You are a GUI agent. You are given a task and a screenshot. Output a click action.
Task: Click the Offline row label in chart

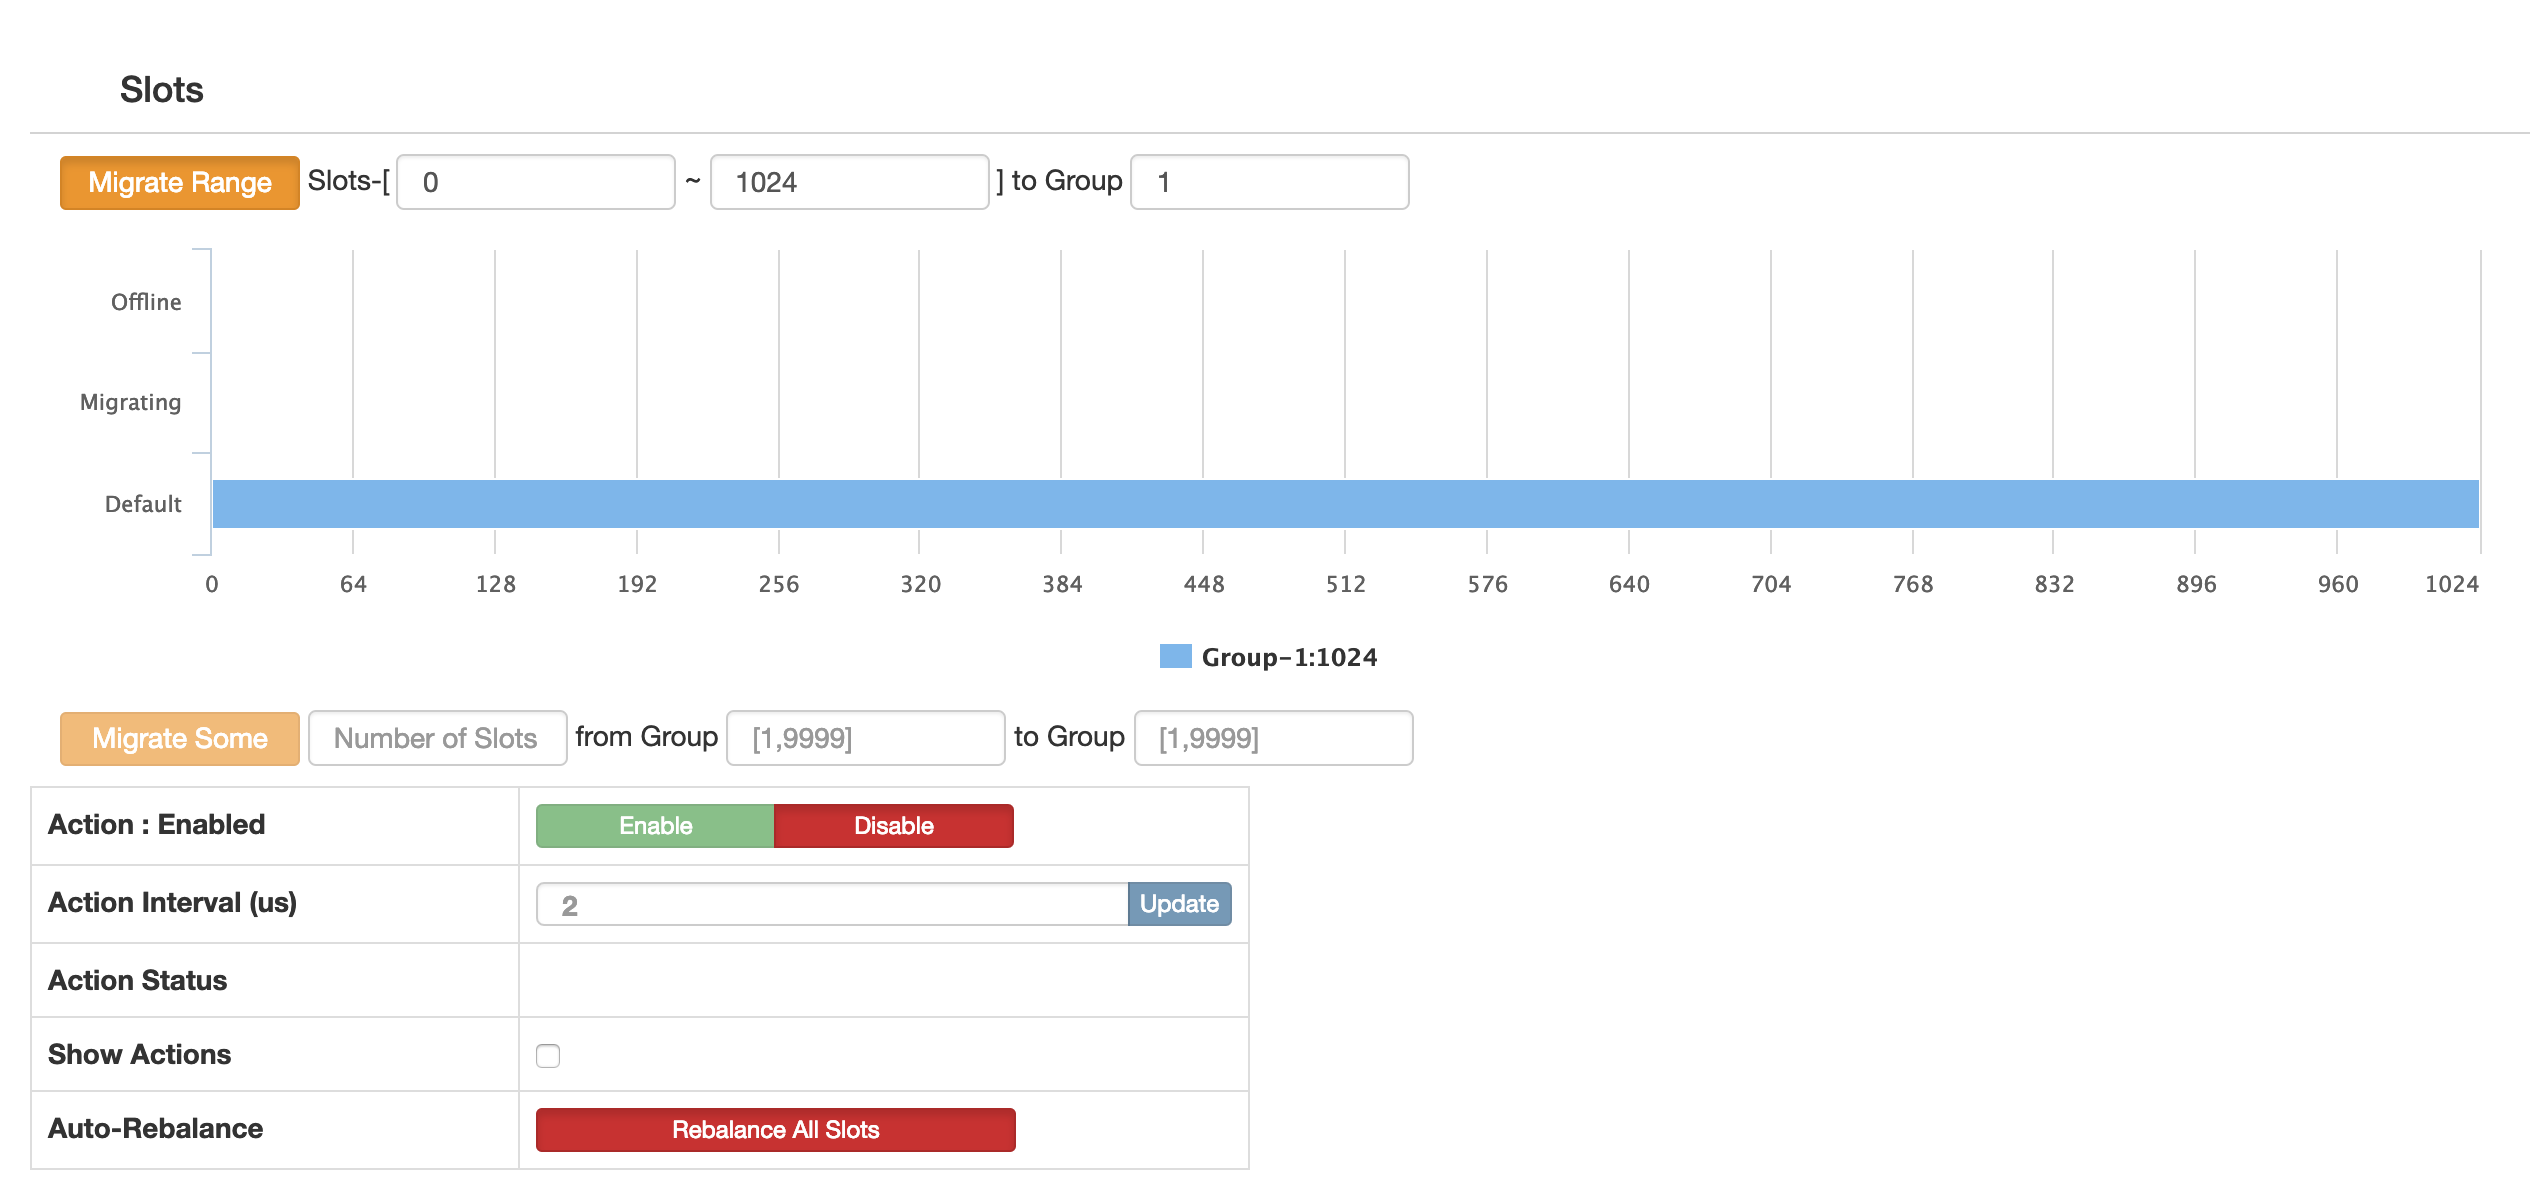tap(146, 302)
